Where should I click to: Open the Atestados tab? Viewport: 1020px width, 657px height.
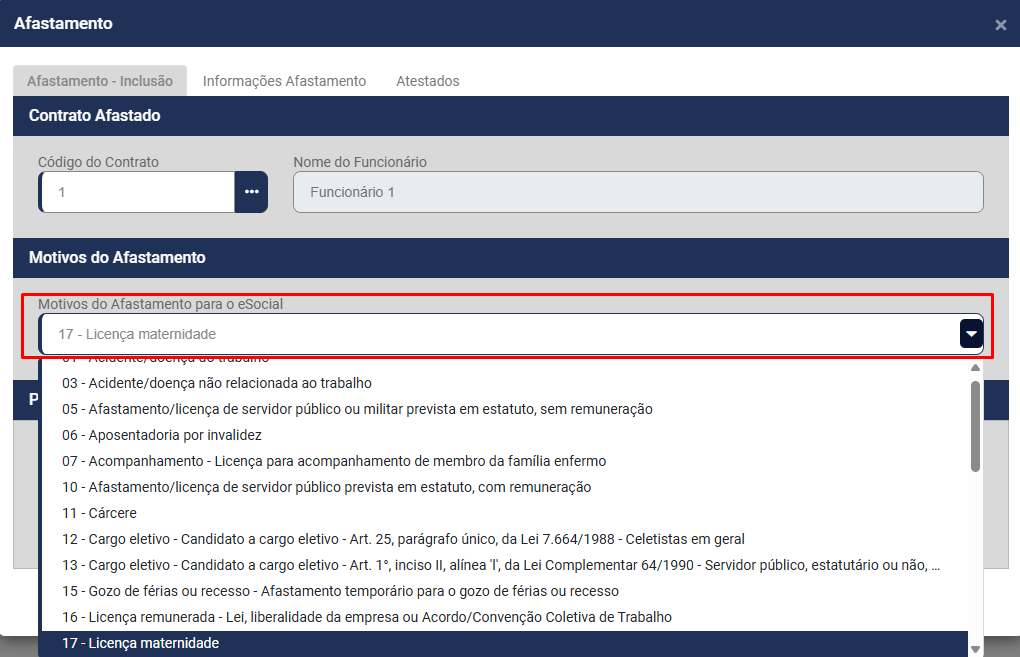(428, 81)
